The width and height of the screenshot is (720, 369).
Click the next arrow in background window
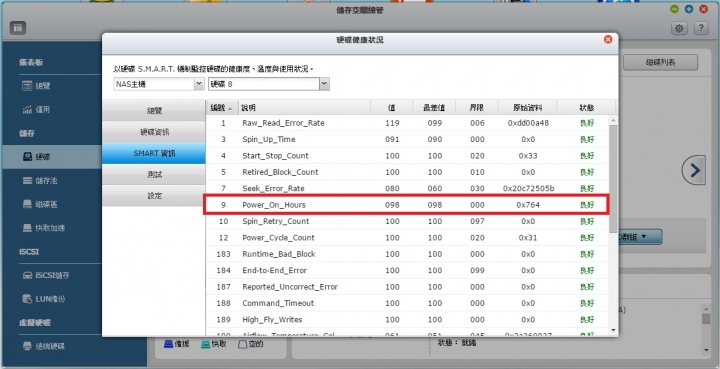pyautogui.click(x=694, y=170)
